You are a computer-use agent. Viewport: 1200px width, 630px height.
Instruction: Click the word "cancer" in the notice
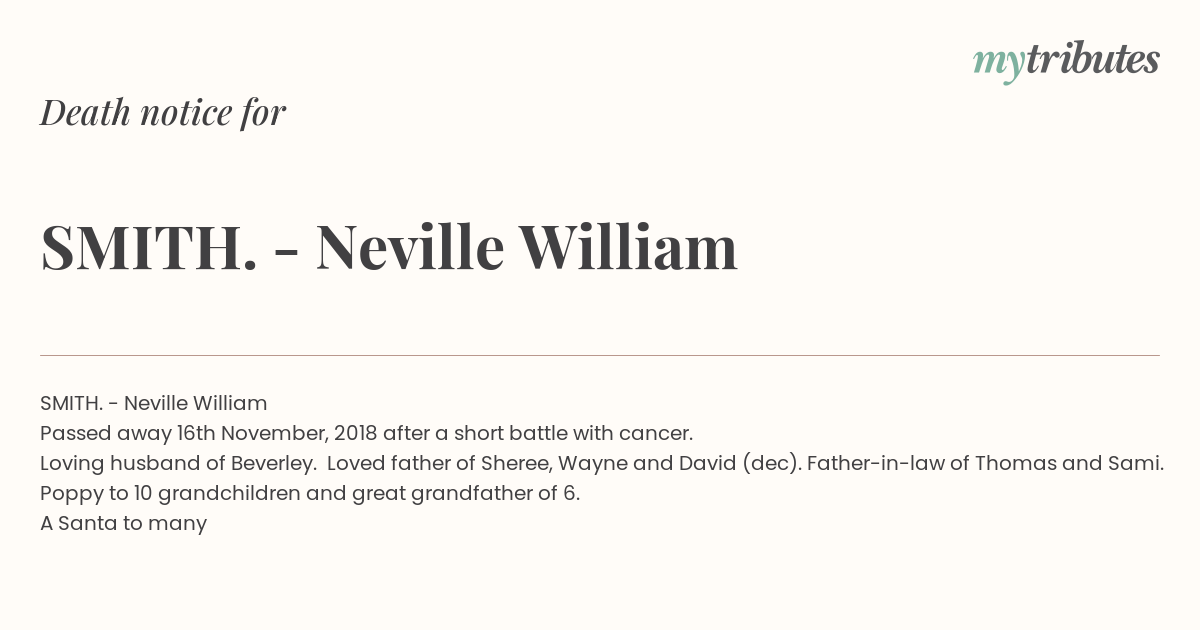pos(655,434)
